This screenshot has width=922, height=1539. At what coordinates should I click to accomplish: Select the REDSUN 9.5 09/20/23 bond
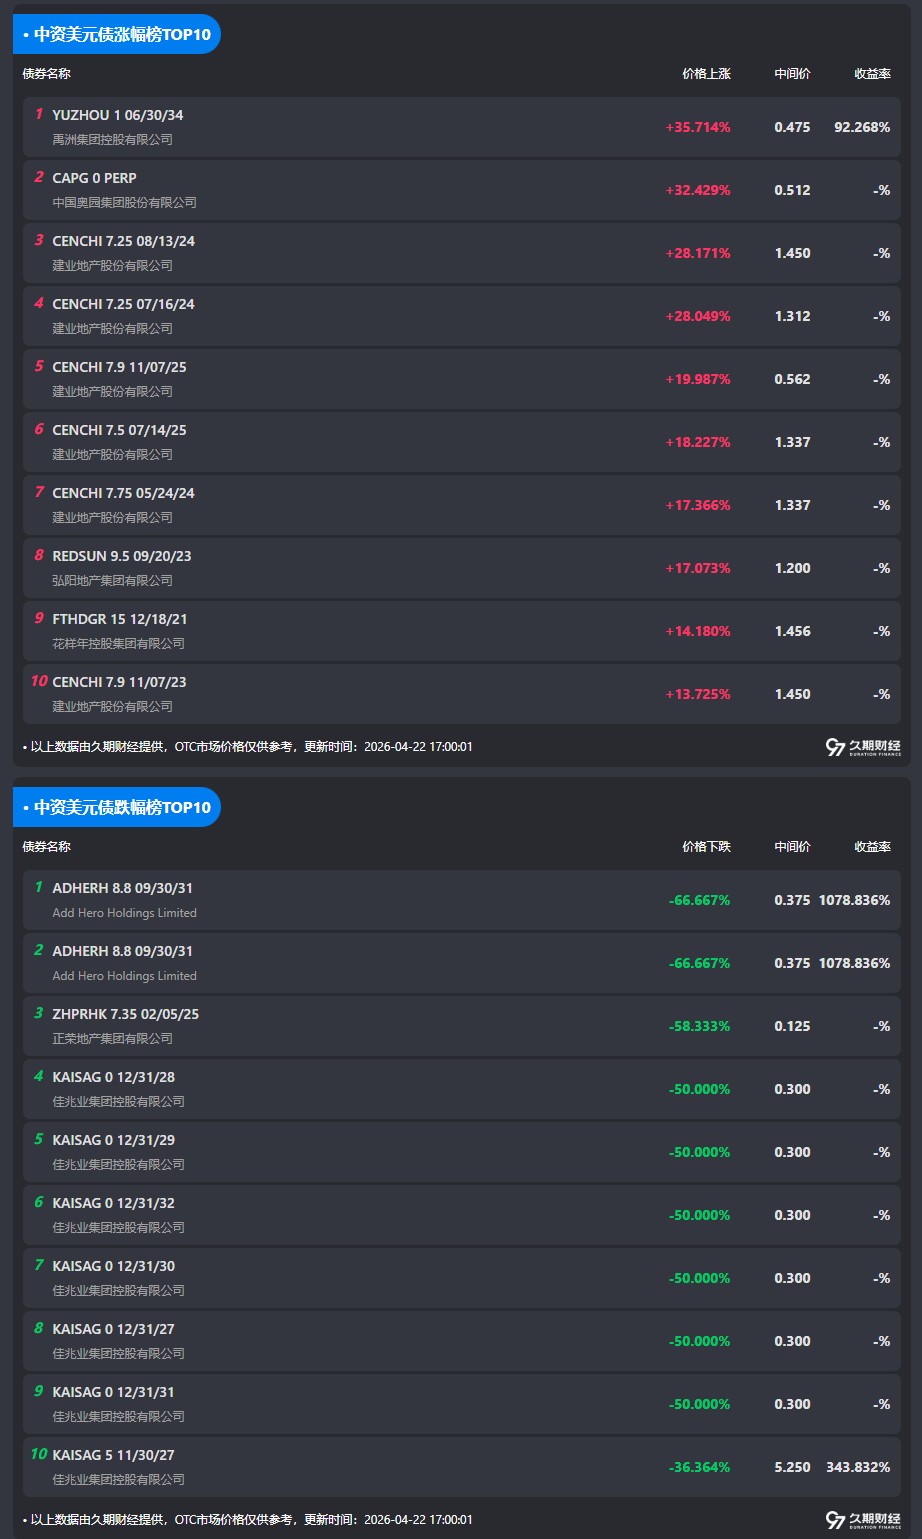461,568
